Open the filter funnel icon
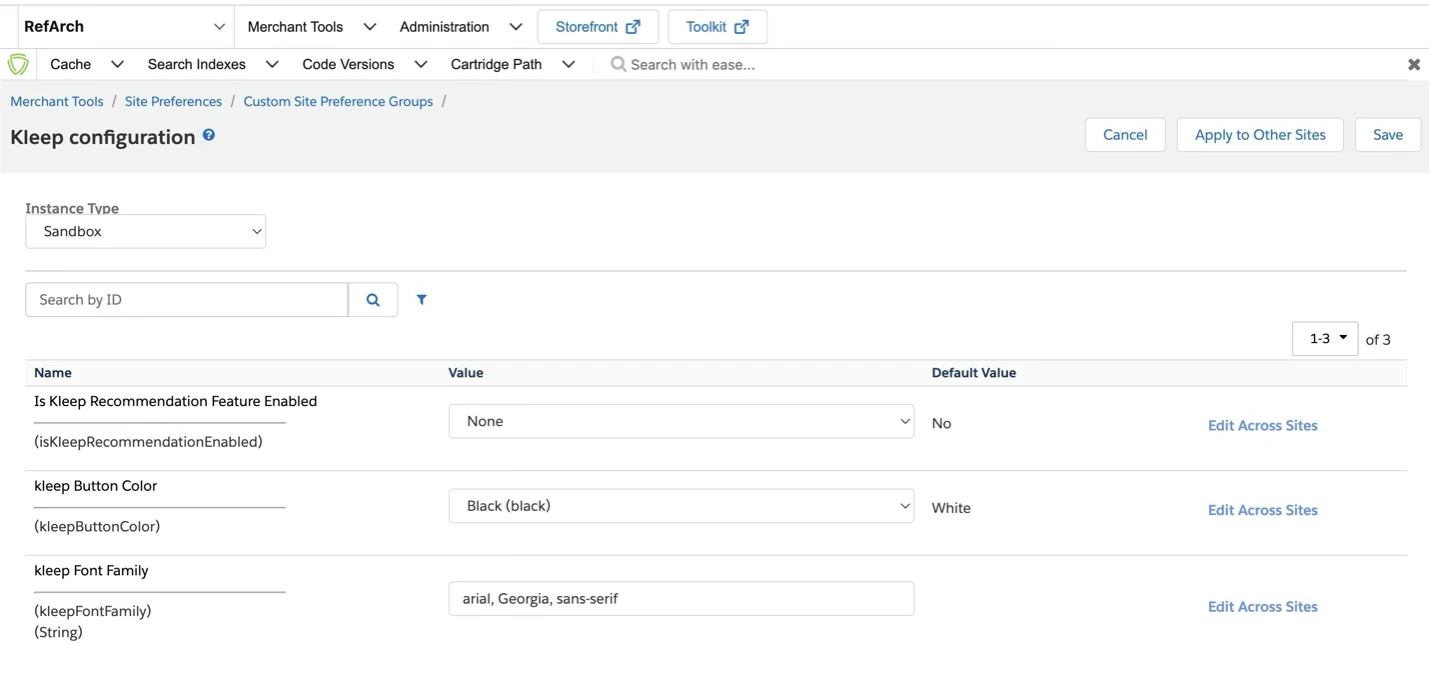The height and width of the screenshot is (696, 1429). pyautogui.click(x=422, y=299)
